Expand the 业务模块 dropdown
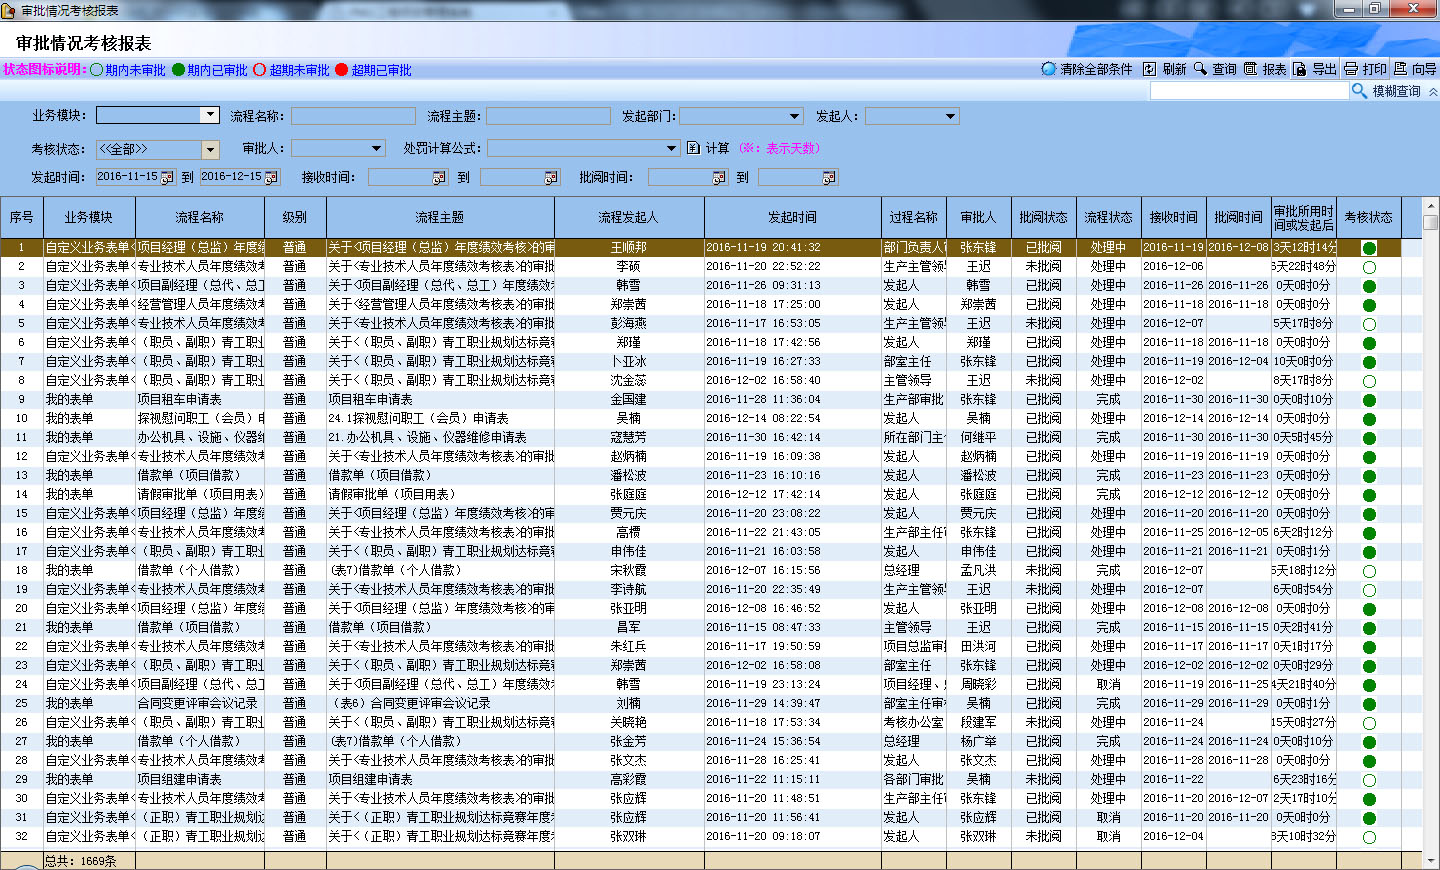1440x870 pixels. [x=210, y=116]
